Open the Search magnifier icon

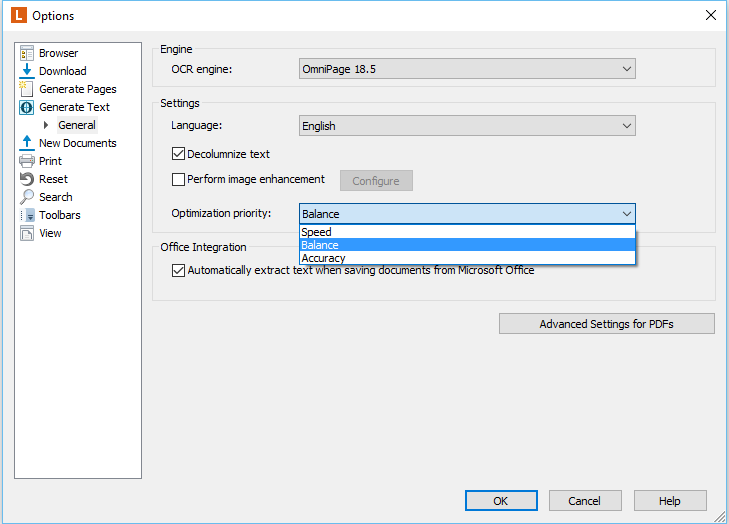(x=27, y=197)
